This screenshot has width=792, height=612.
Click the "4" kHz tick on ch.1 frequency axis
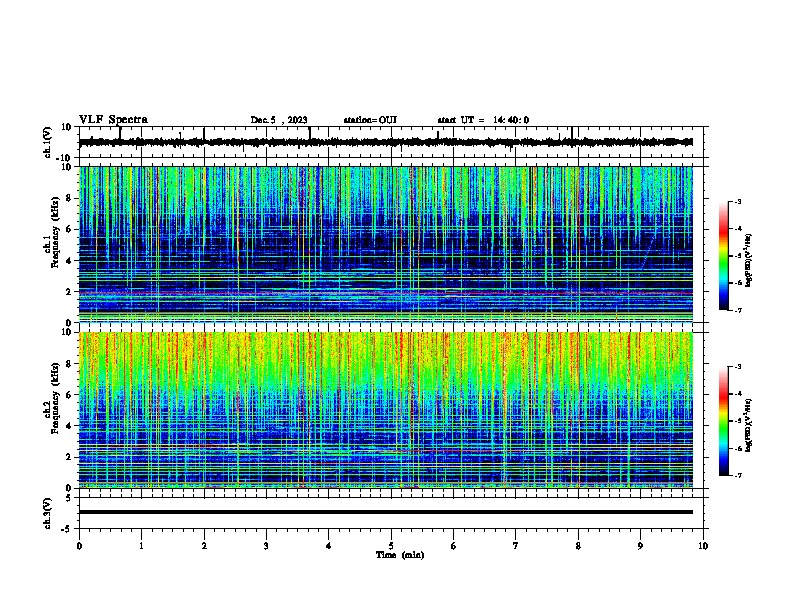pos(69,261)
